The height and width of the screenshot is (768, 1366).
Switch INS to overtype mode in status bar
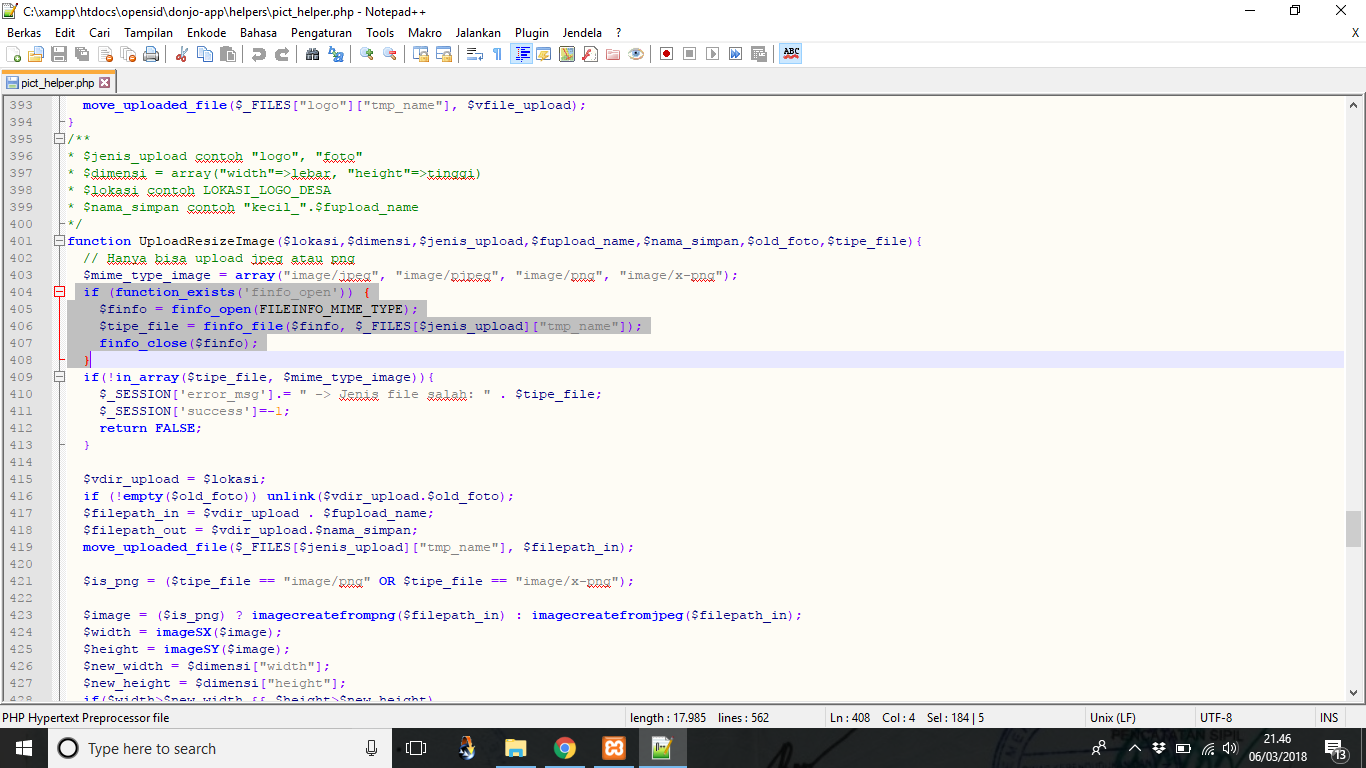[x=1329, y=717]
